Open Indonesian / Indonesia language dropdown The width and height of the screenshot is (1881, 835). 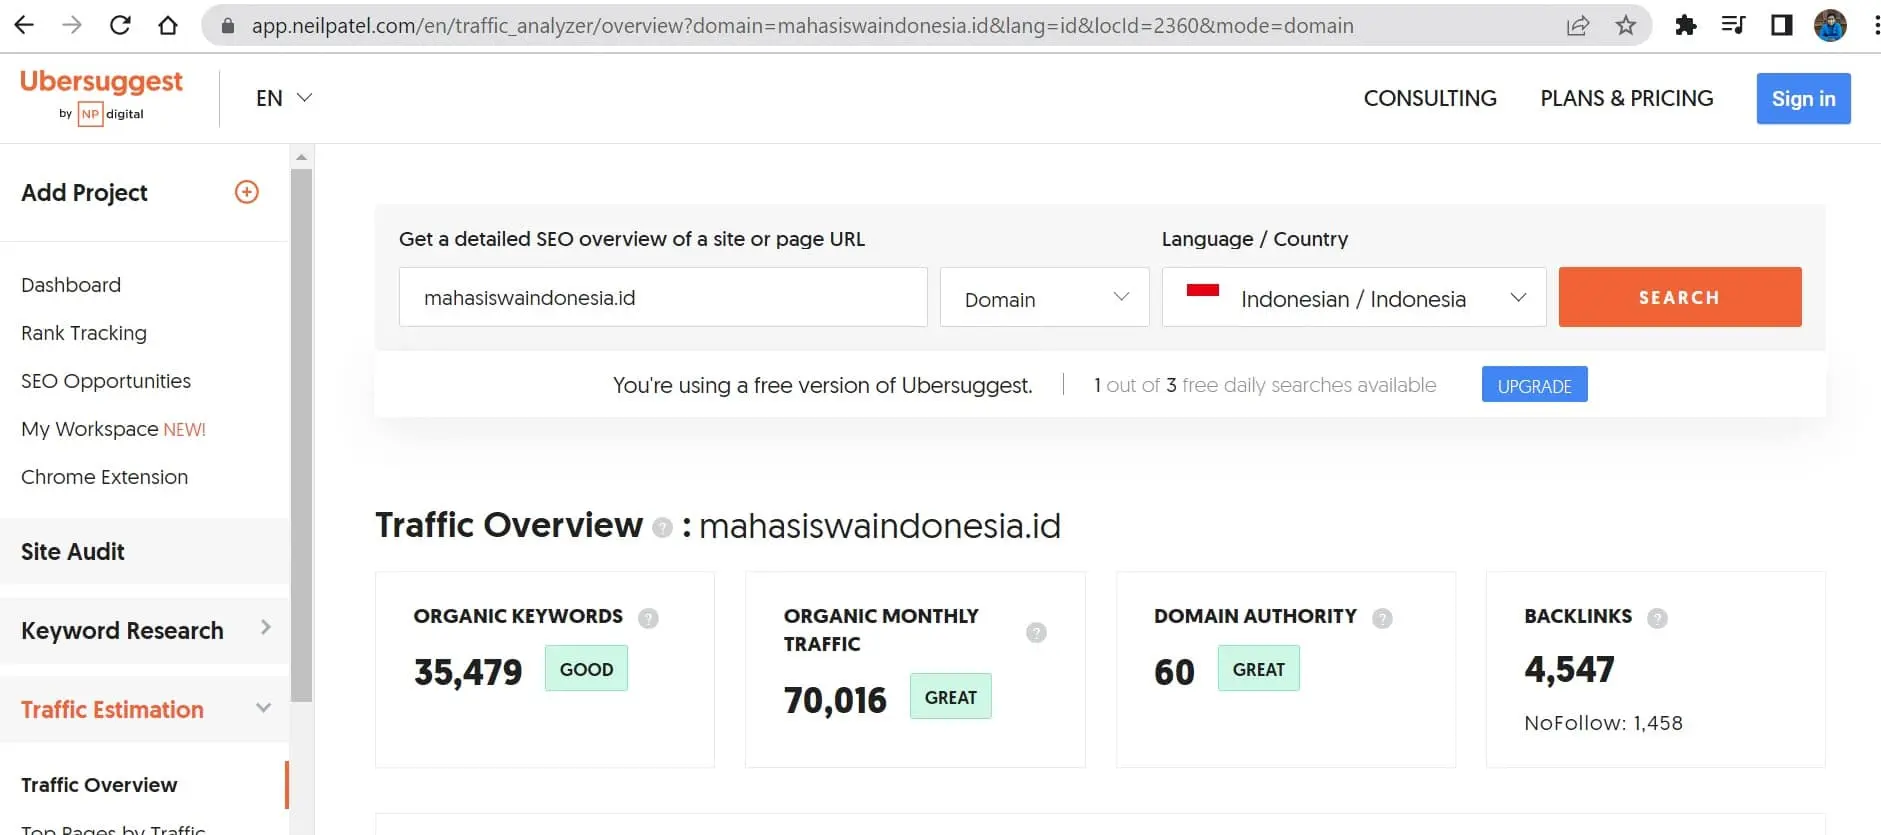[x=1354, y=297]
